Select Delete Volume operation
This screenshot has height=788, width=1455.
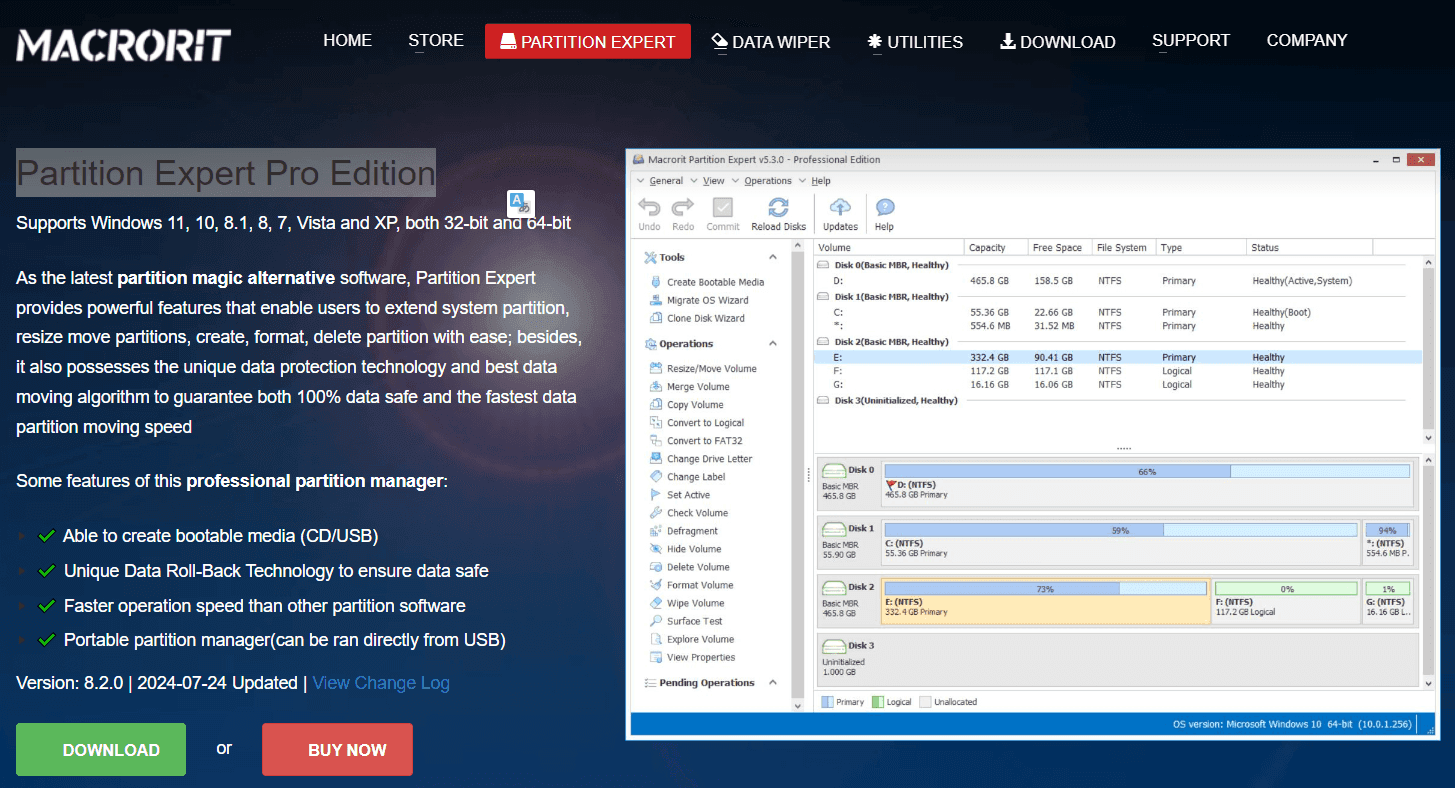[690, 566]
